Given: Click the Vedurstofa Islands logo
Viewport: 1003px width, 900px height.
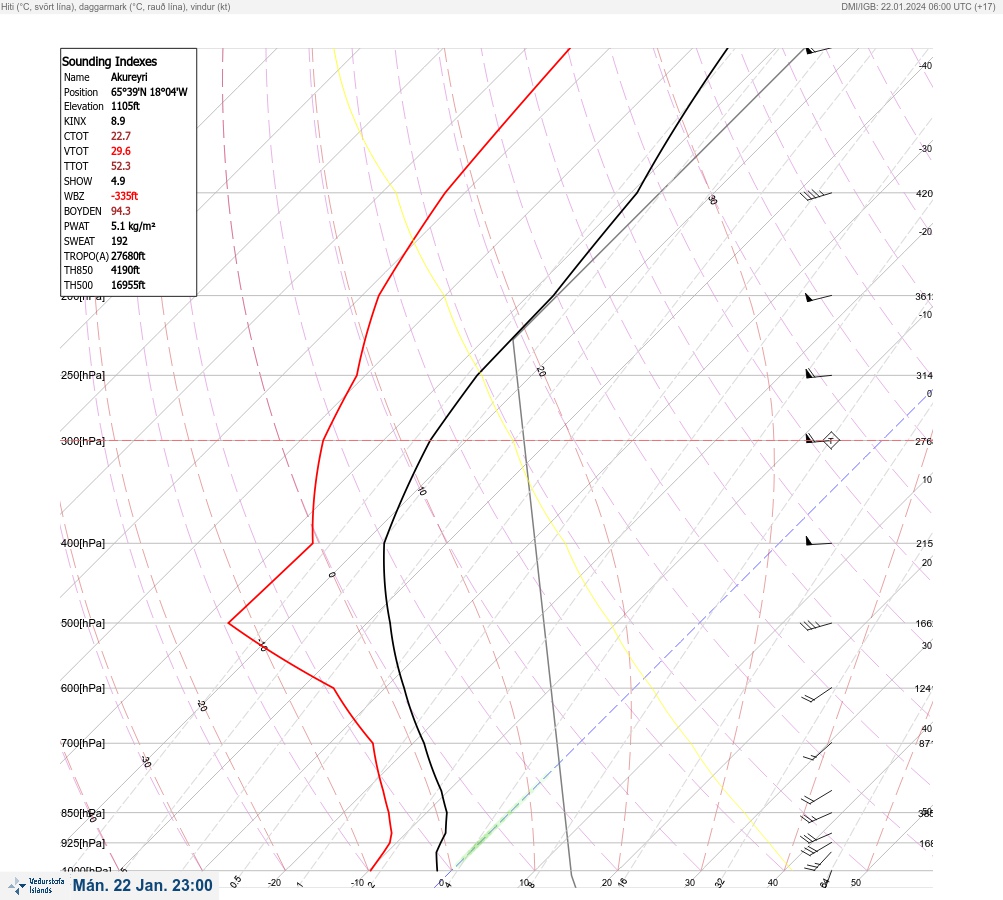Looking at the screenshot, I should pos(36,886).
